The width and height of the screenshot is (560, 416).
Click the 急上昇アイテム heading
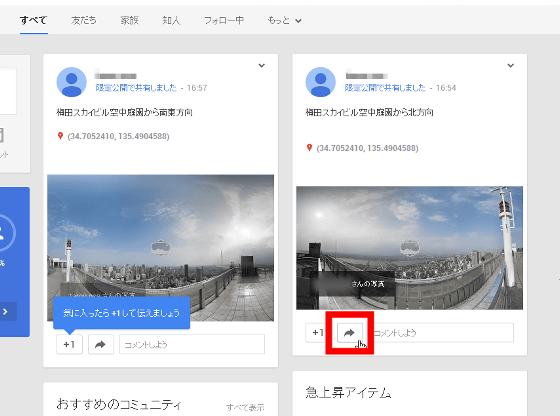point(348,392)
